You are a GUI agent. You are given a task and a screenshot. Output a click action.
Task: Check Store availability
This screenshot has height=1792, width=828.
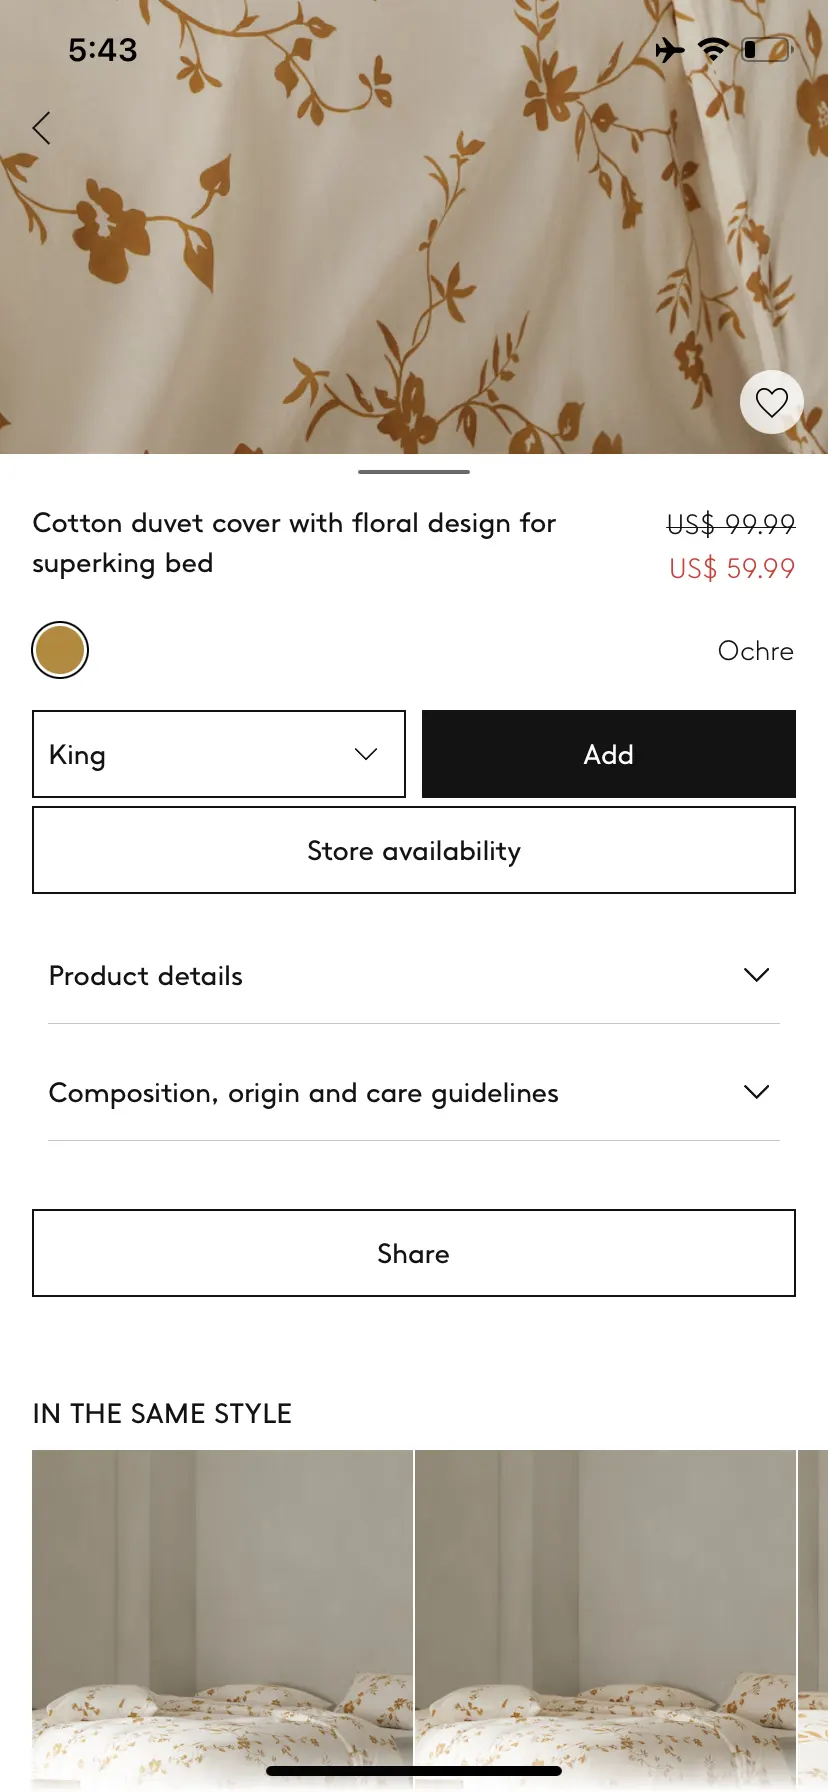coord(414,850)
